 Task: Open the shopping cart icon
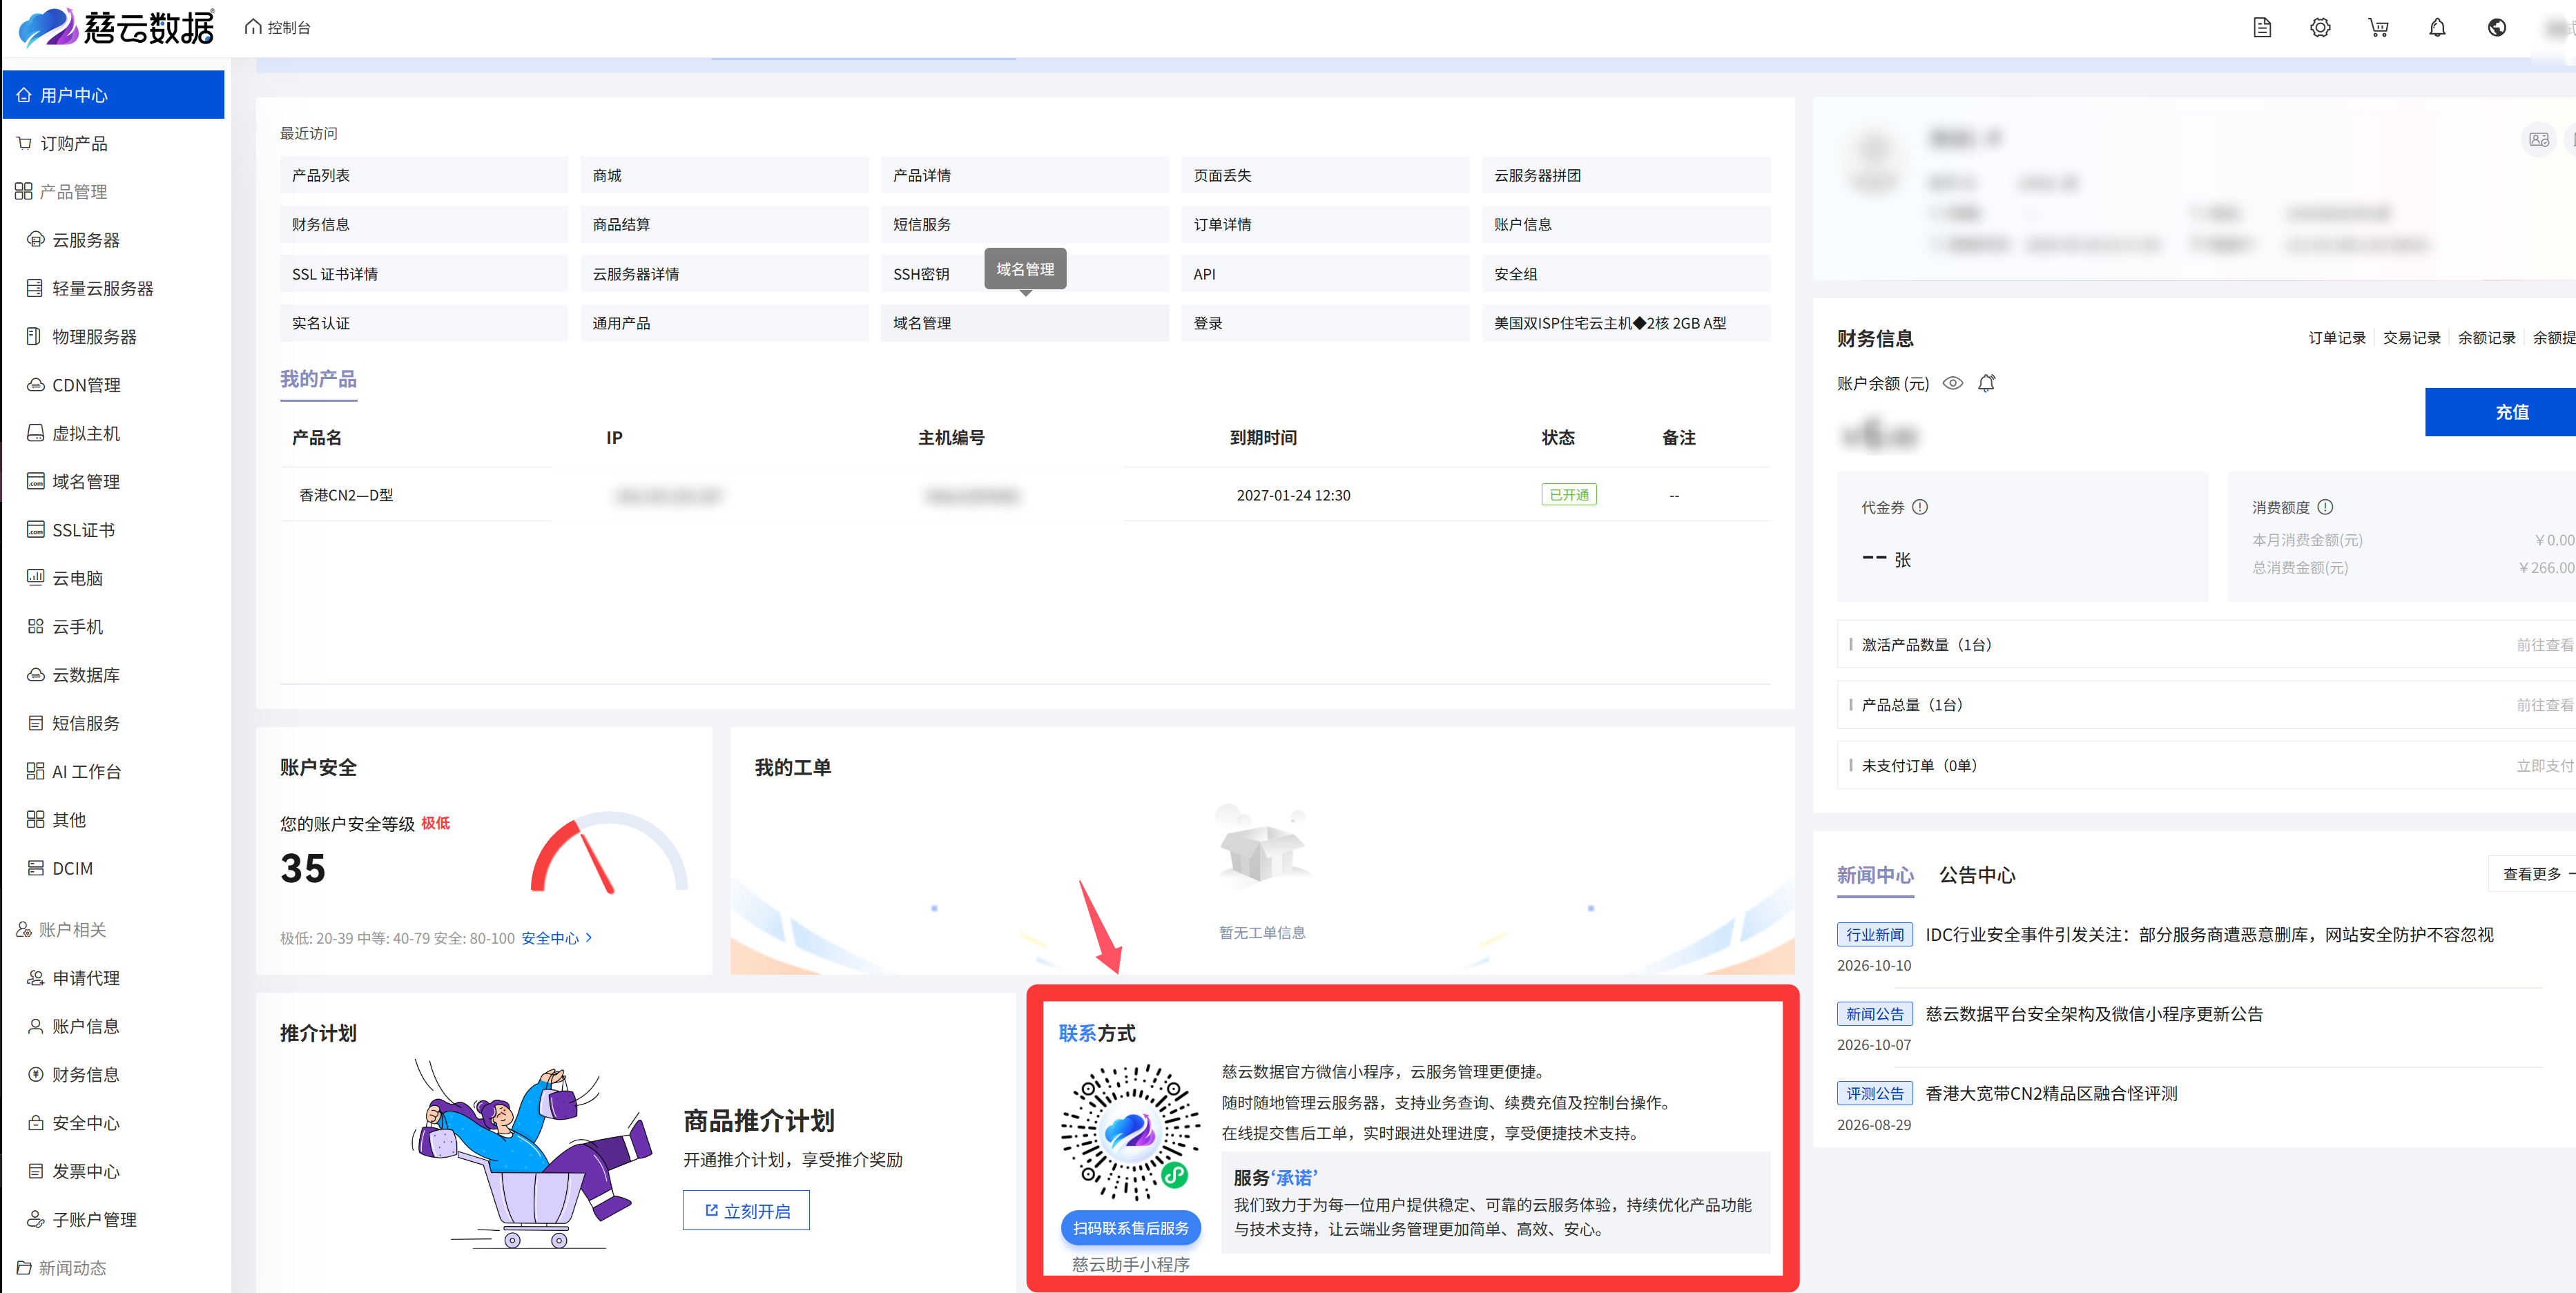[x=2379, y=28]
